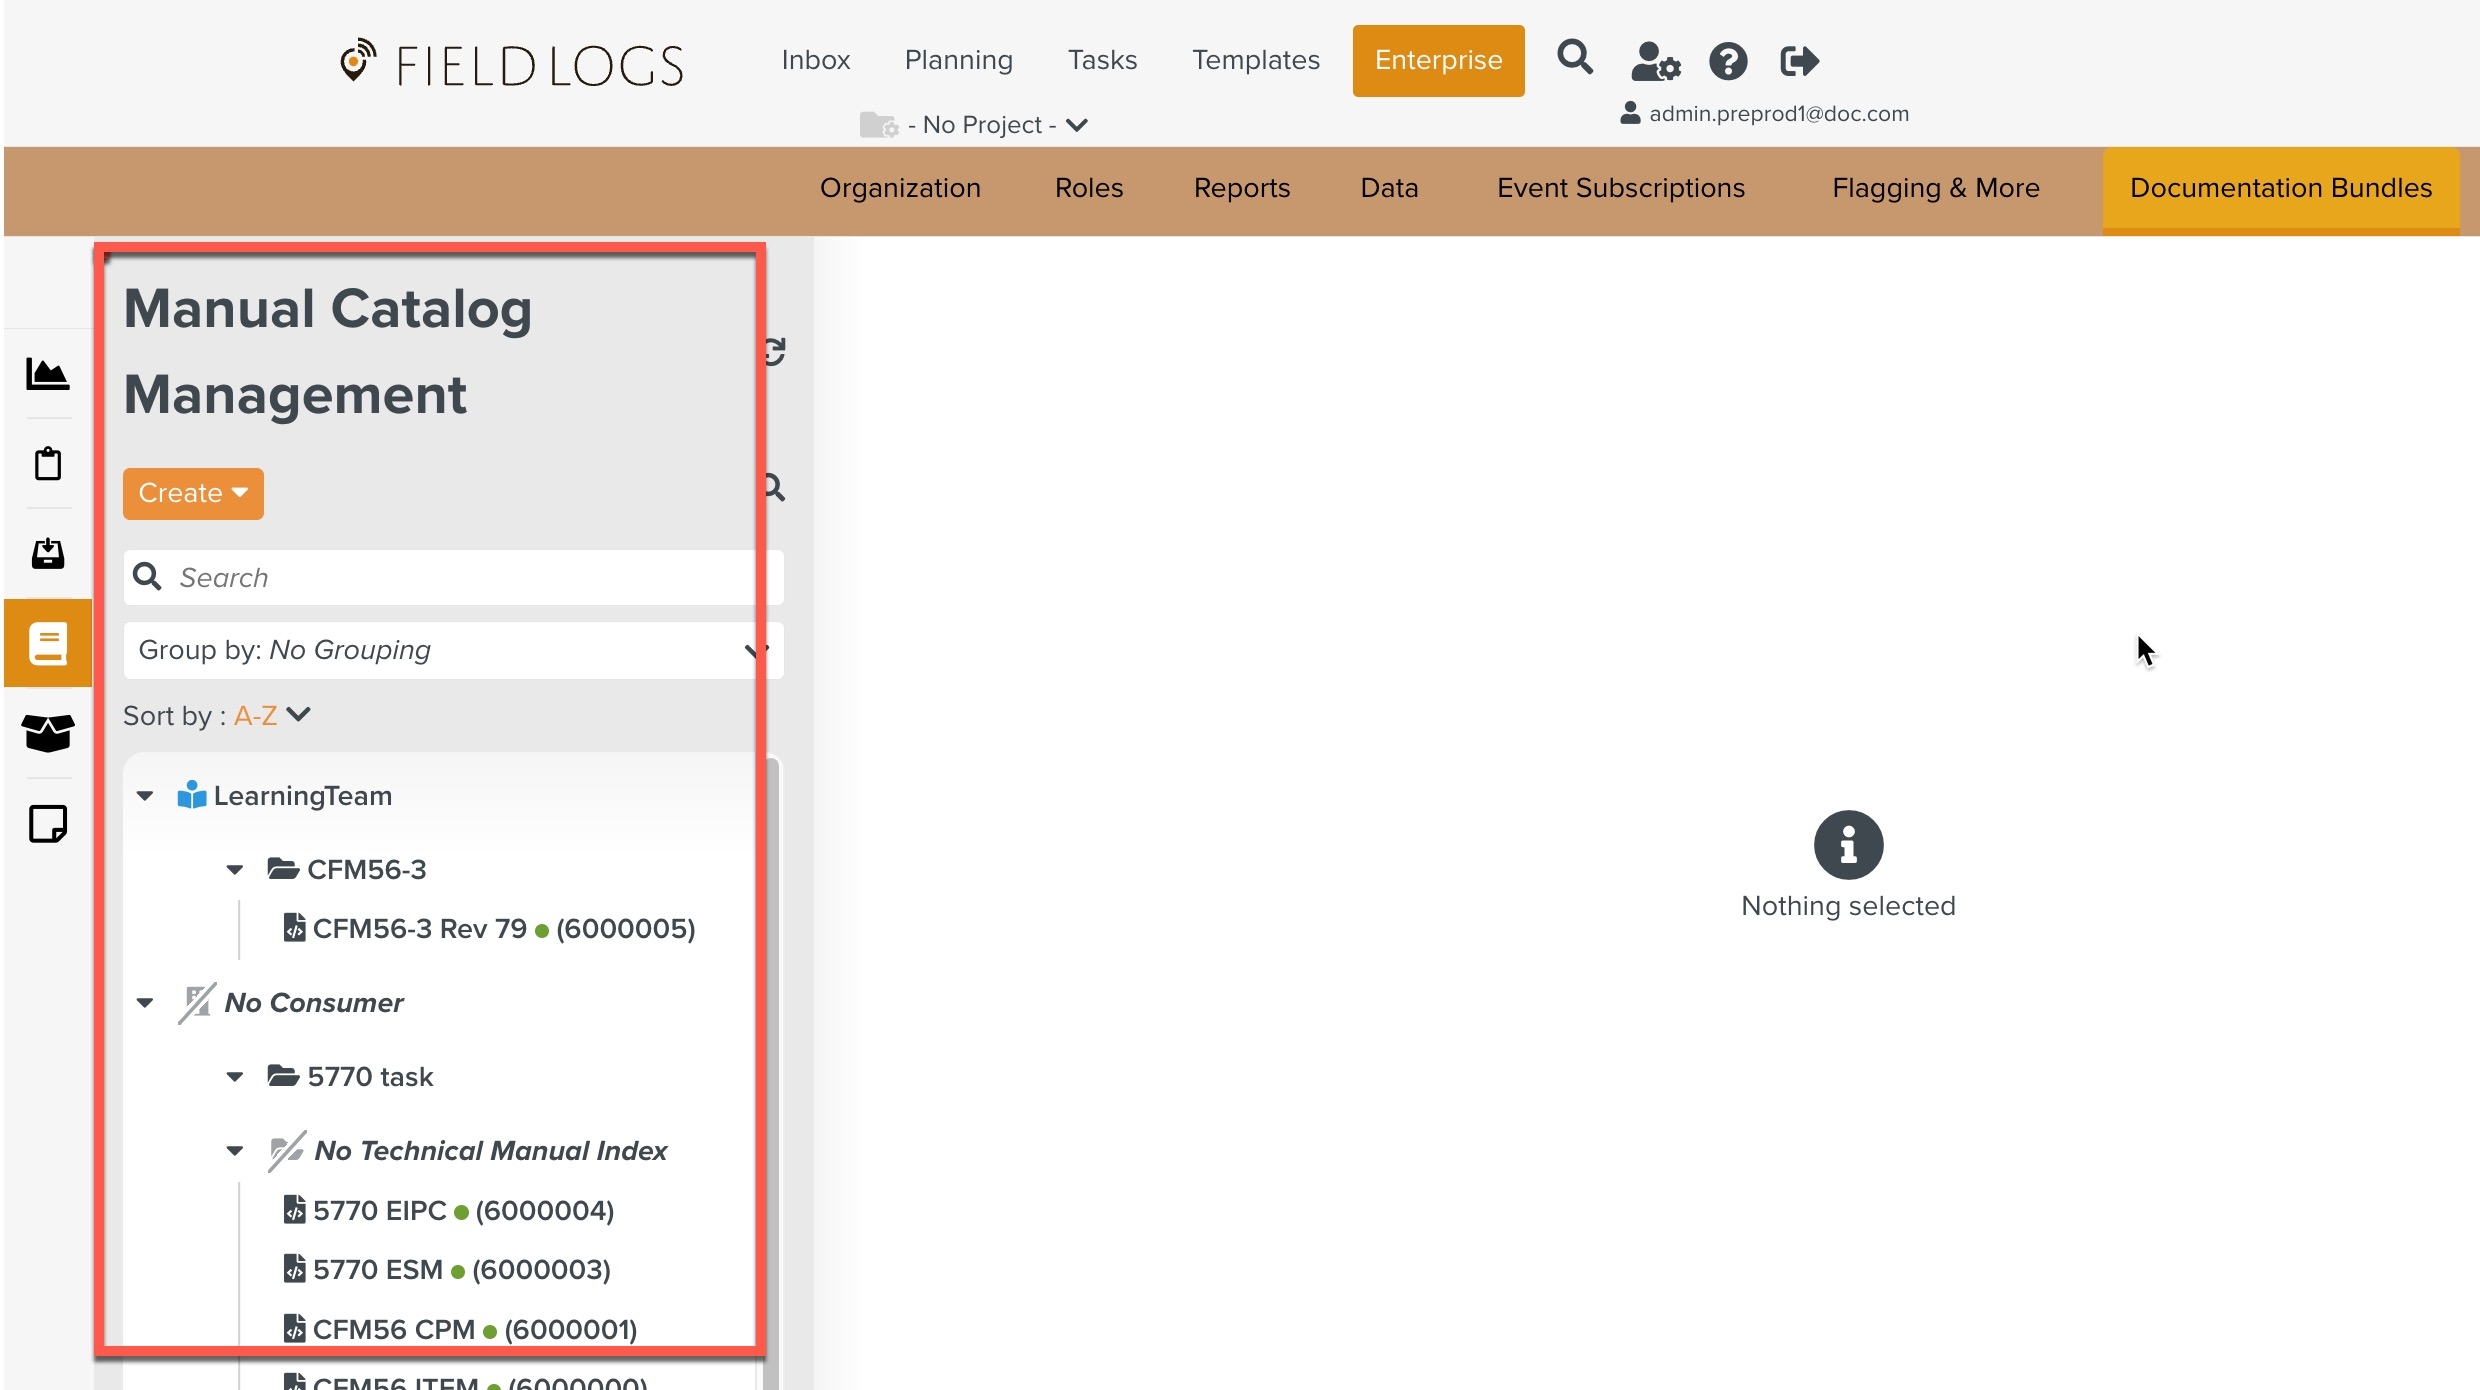Click the 5770 task folder icon
The width and height of the screenshot is (2480, 1390).
(x=283, y=1076)
